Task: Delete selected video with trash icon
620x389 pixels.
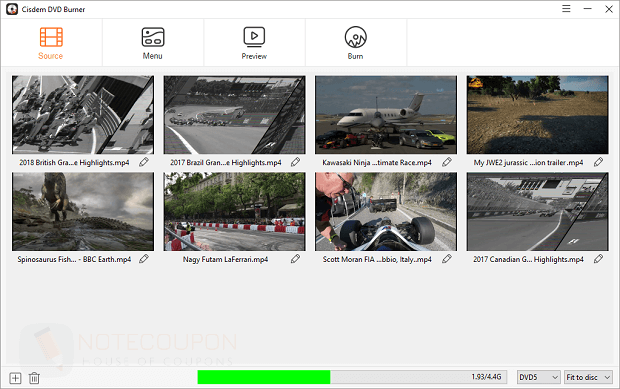Action: coord(34,378)
